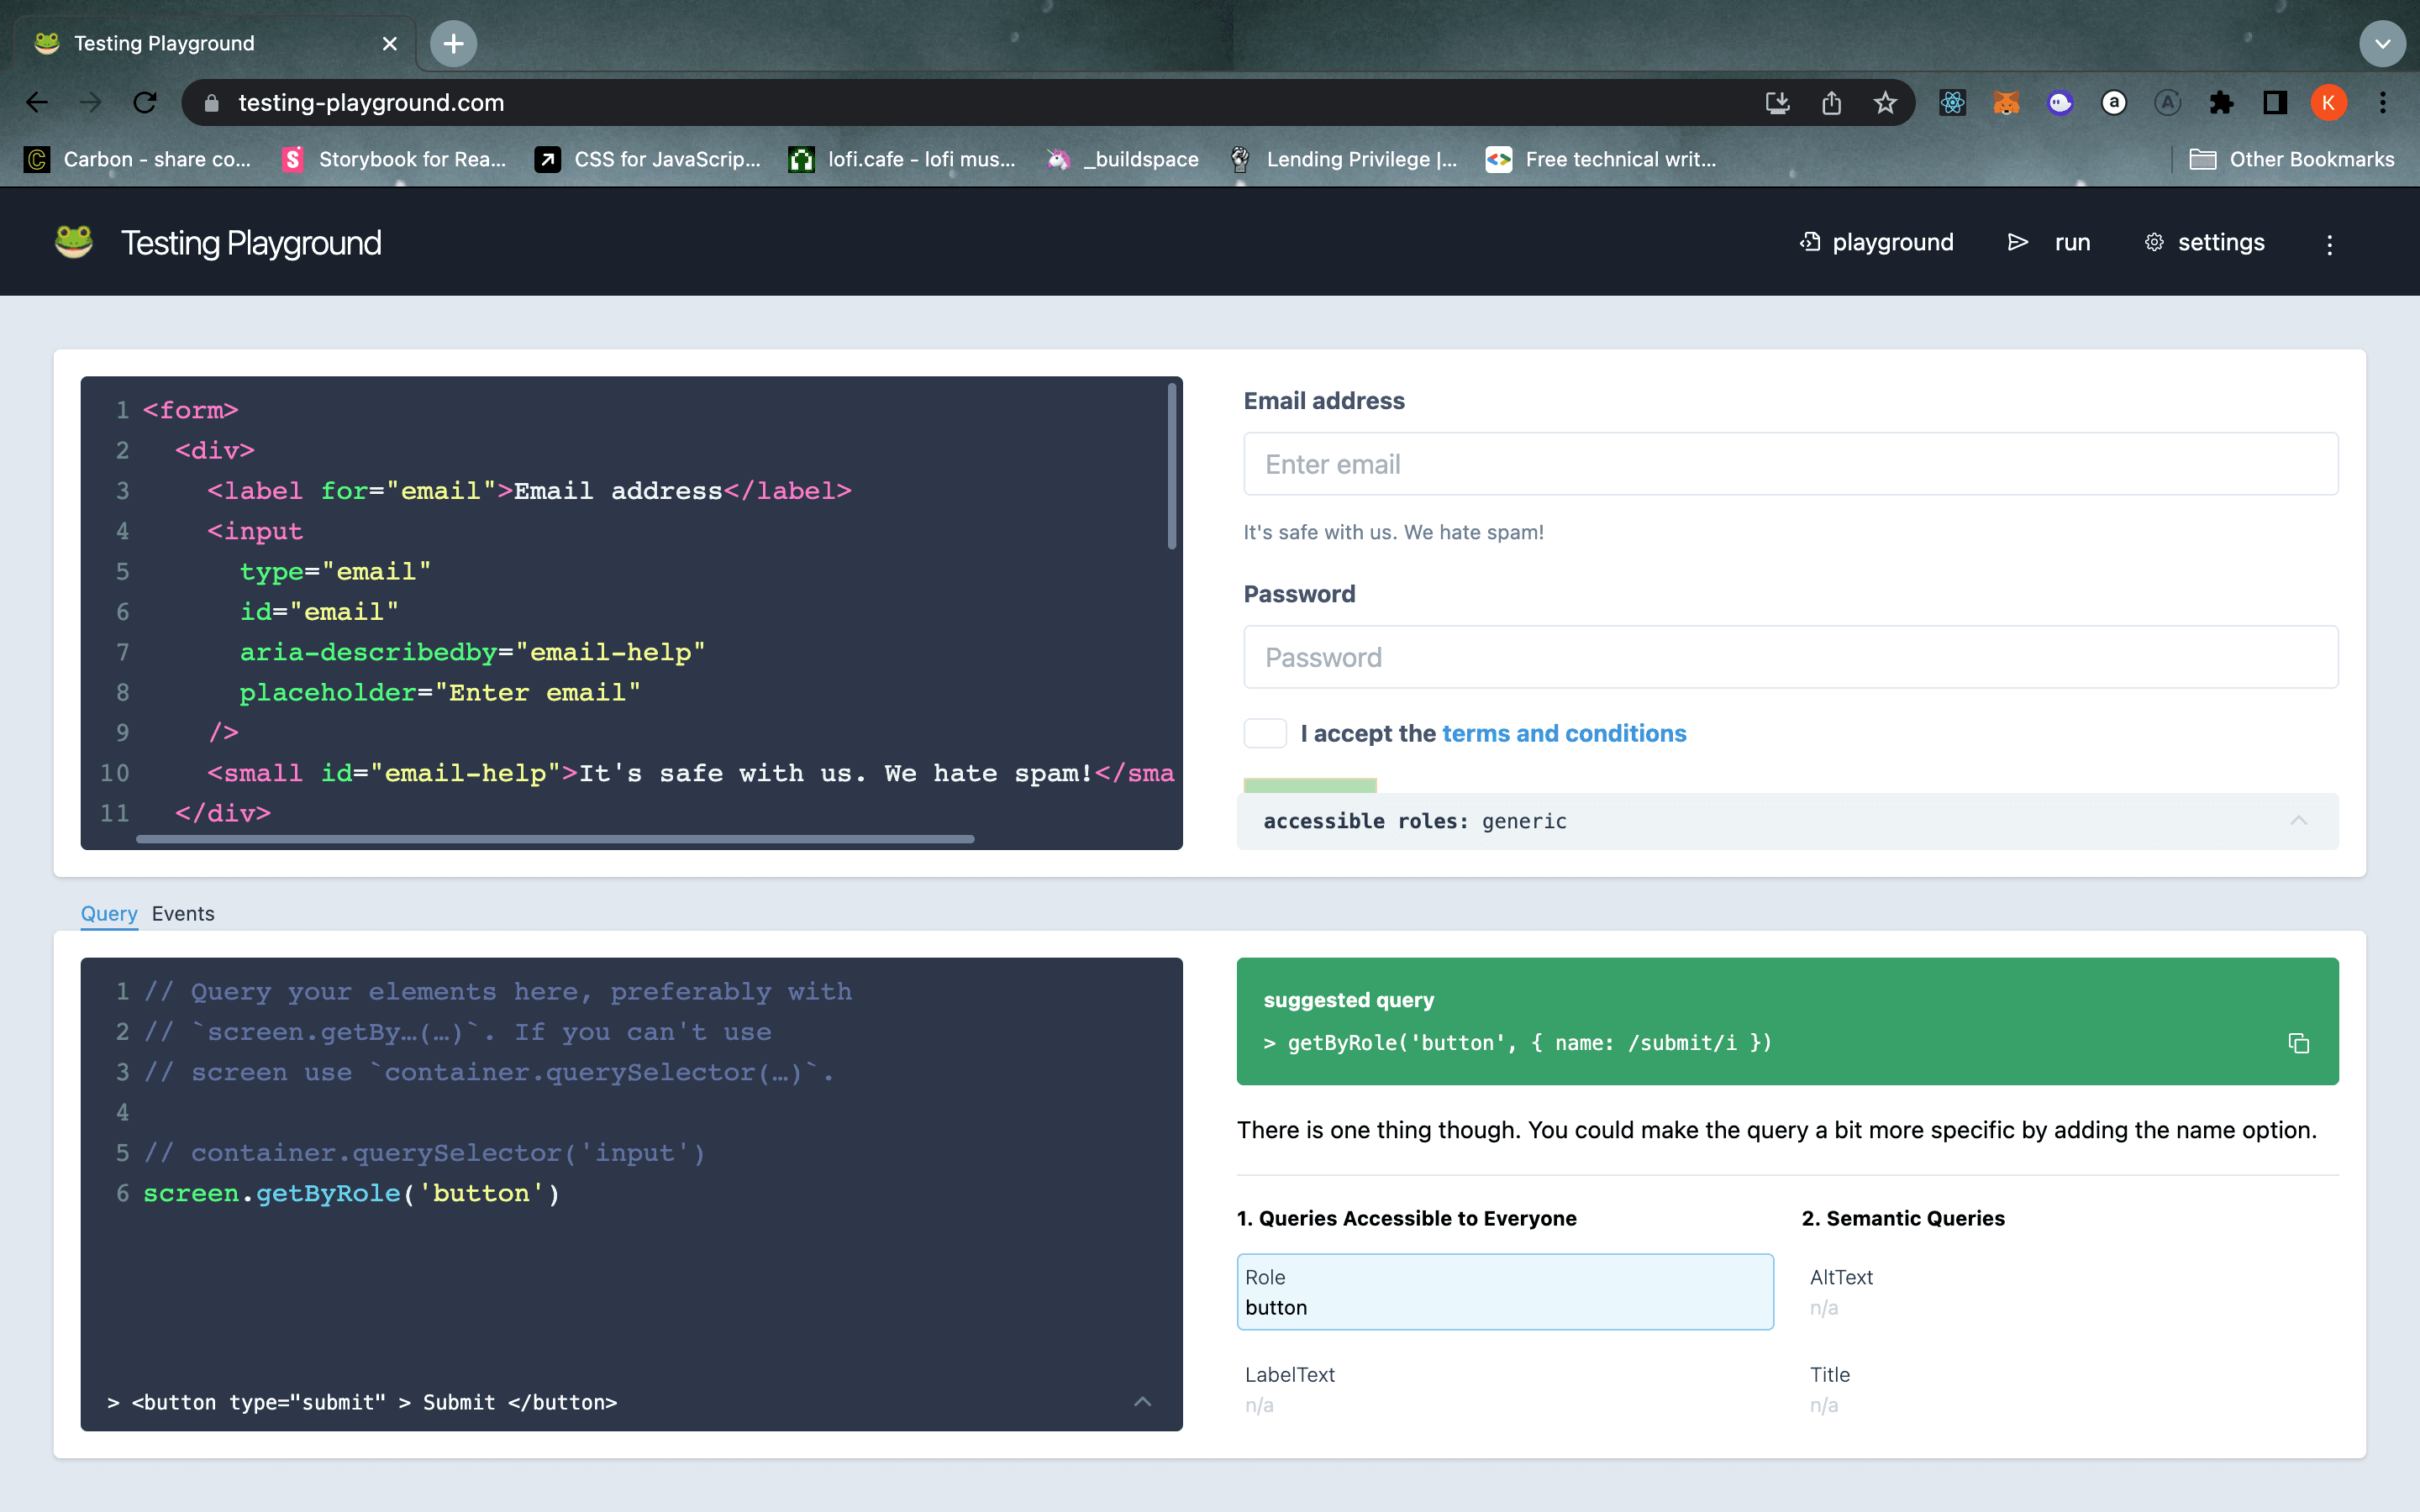This screenshot has width=2420, height=1512.
Task: Select the Query tab
Action: click(109, 913)
